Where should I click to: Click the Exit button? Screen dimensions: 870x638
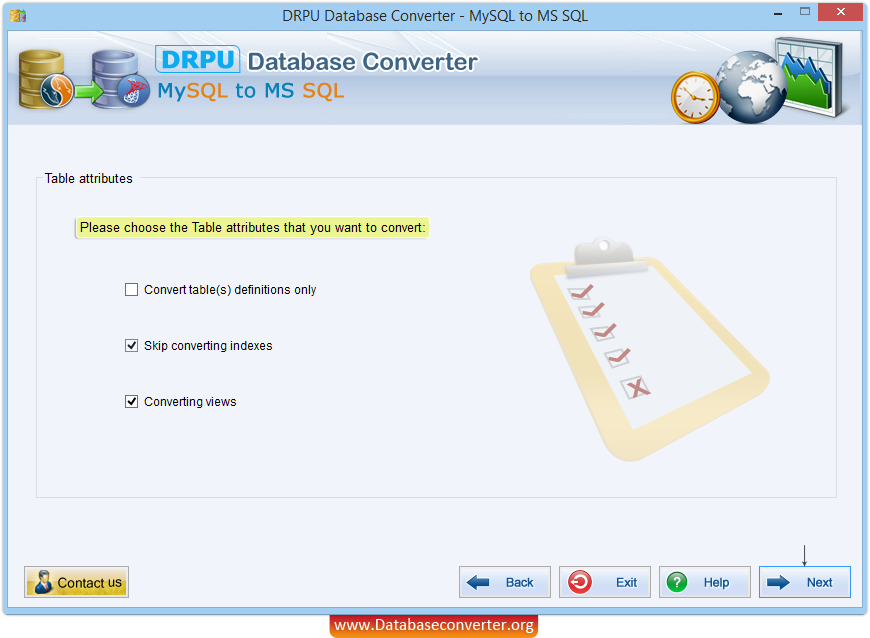click(x=604, y=582)
